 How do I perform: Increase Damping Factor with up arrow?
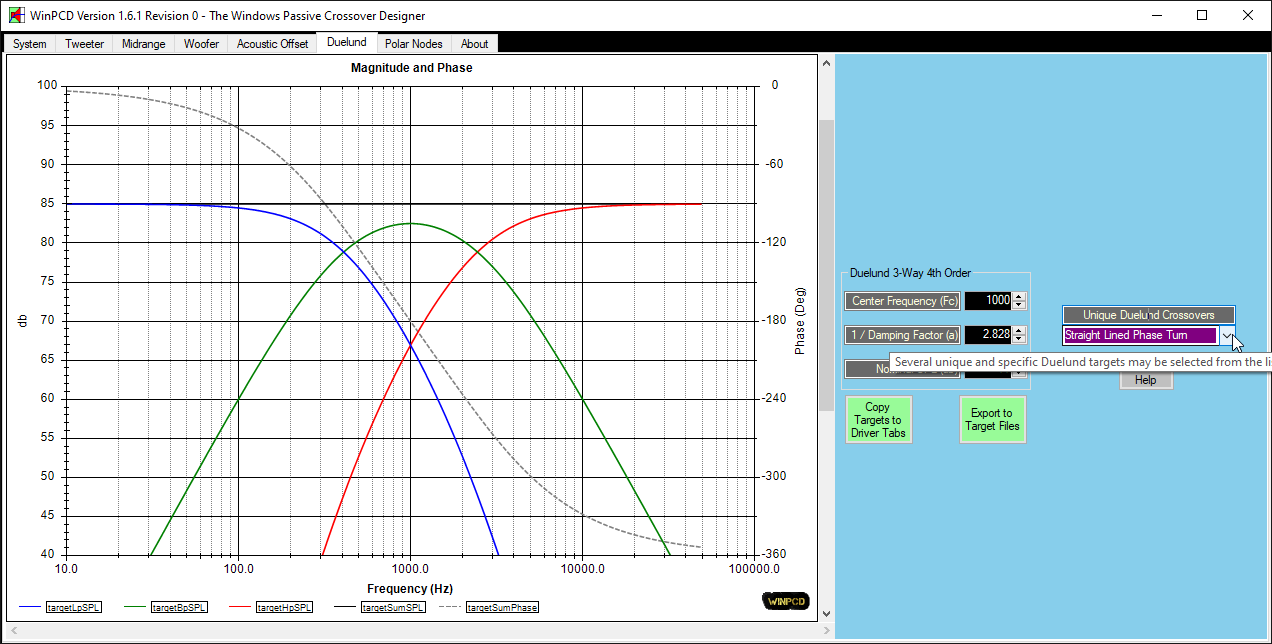point(1019,331)
